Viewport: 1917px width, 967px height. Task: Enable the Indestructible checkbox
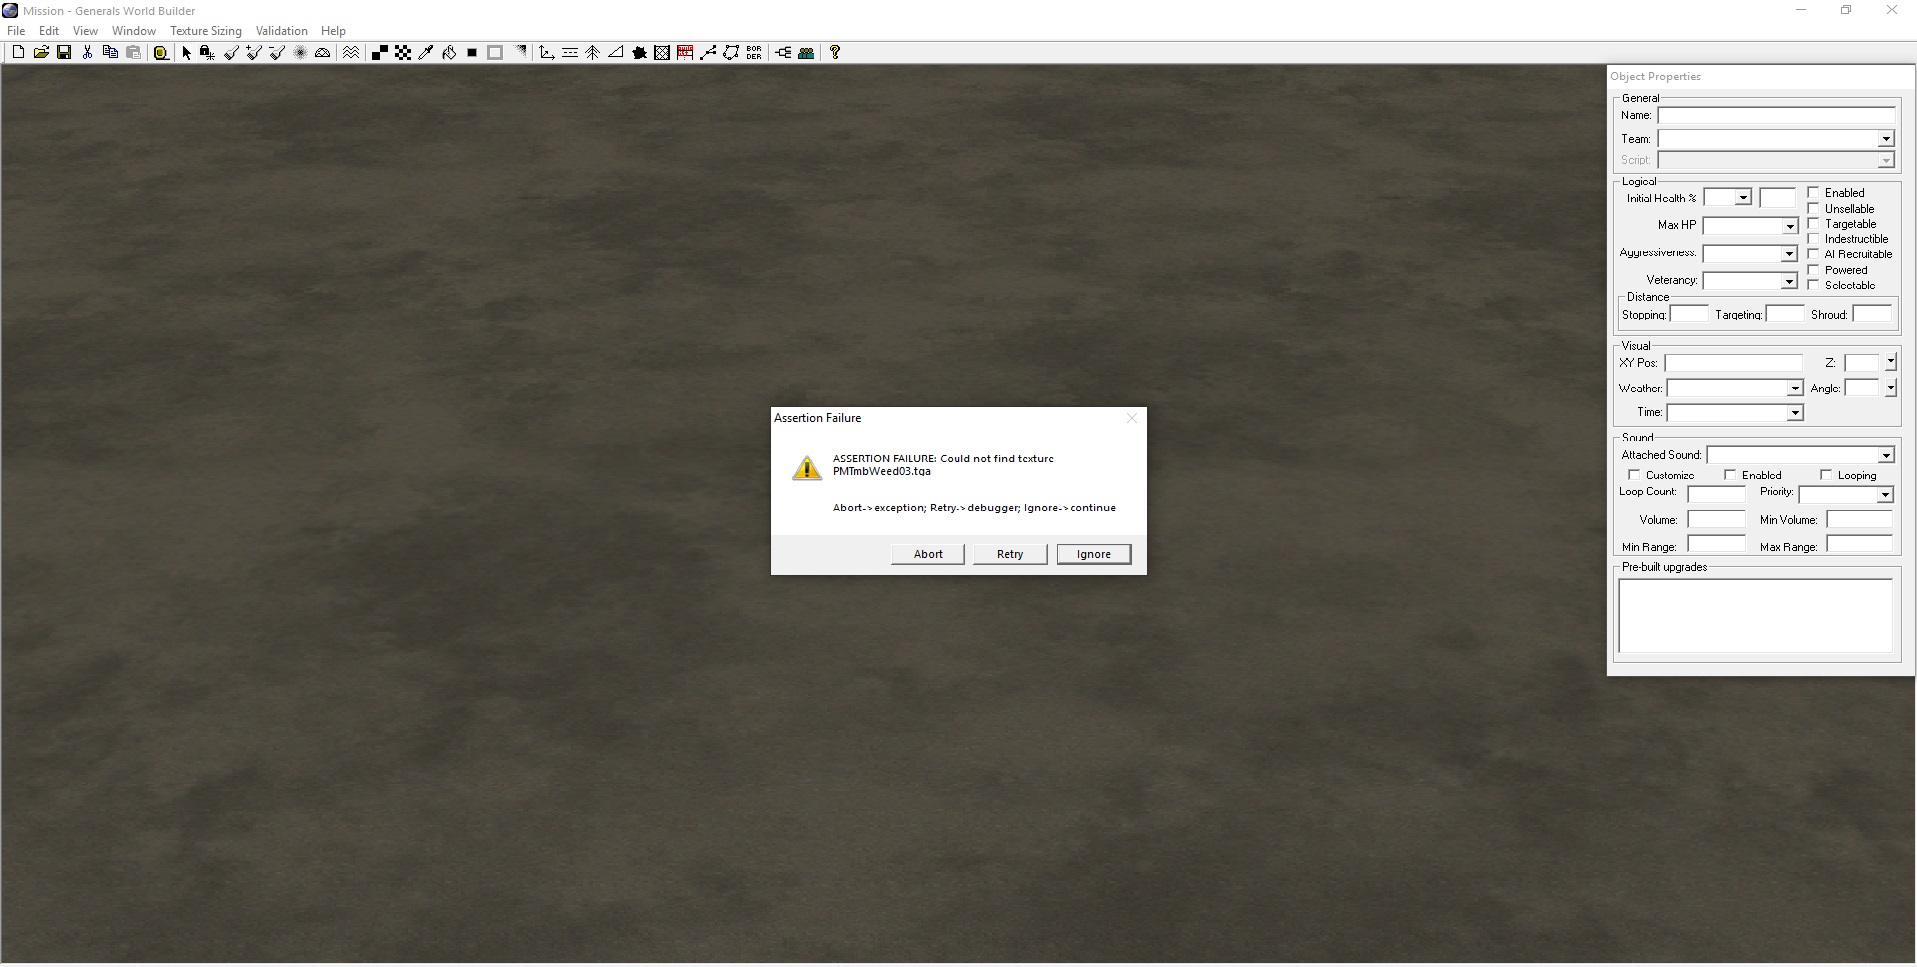point(1813,239)
